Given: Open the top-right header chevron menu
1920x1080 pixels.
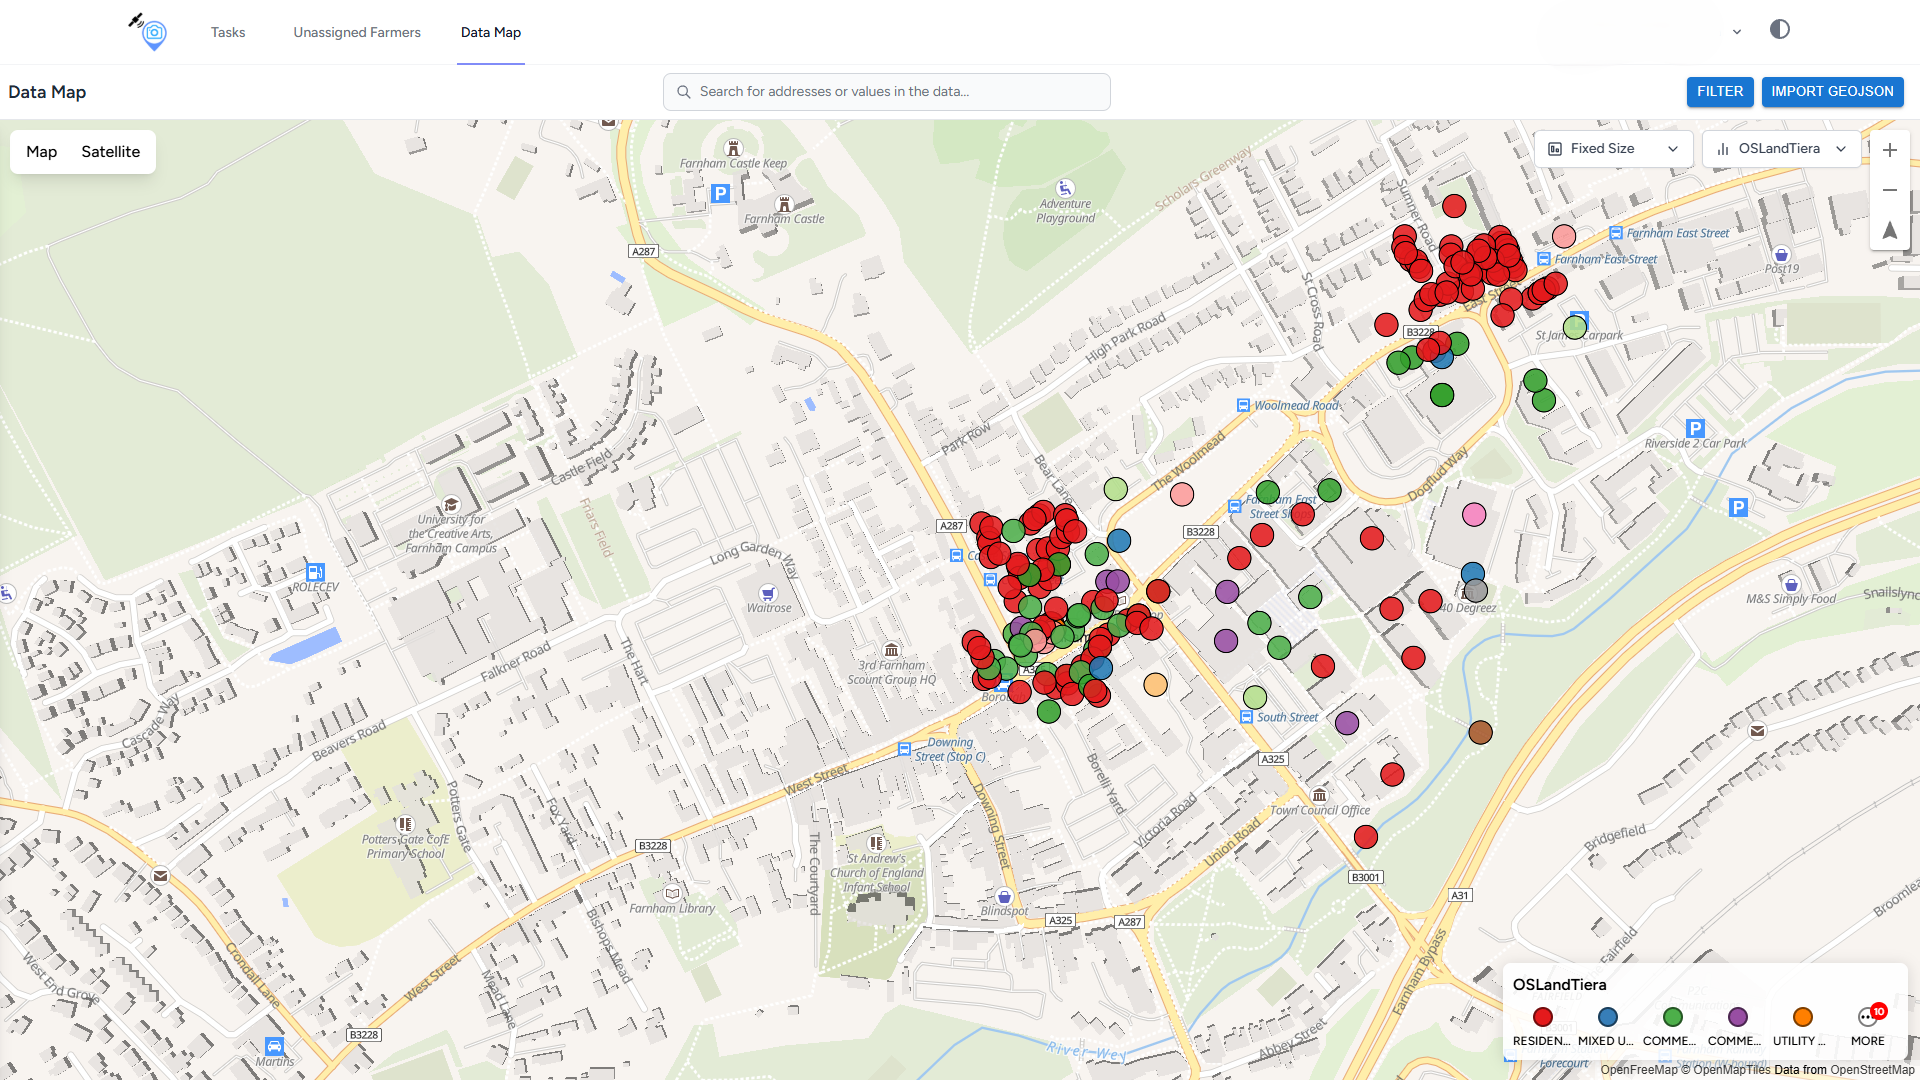Looking at the screenshot, I should (1737, 32).
